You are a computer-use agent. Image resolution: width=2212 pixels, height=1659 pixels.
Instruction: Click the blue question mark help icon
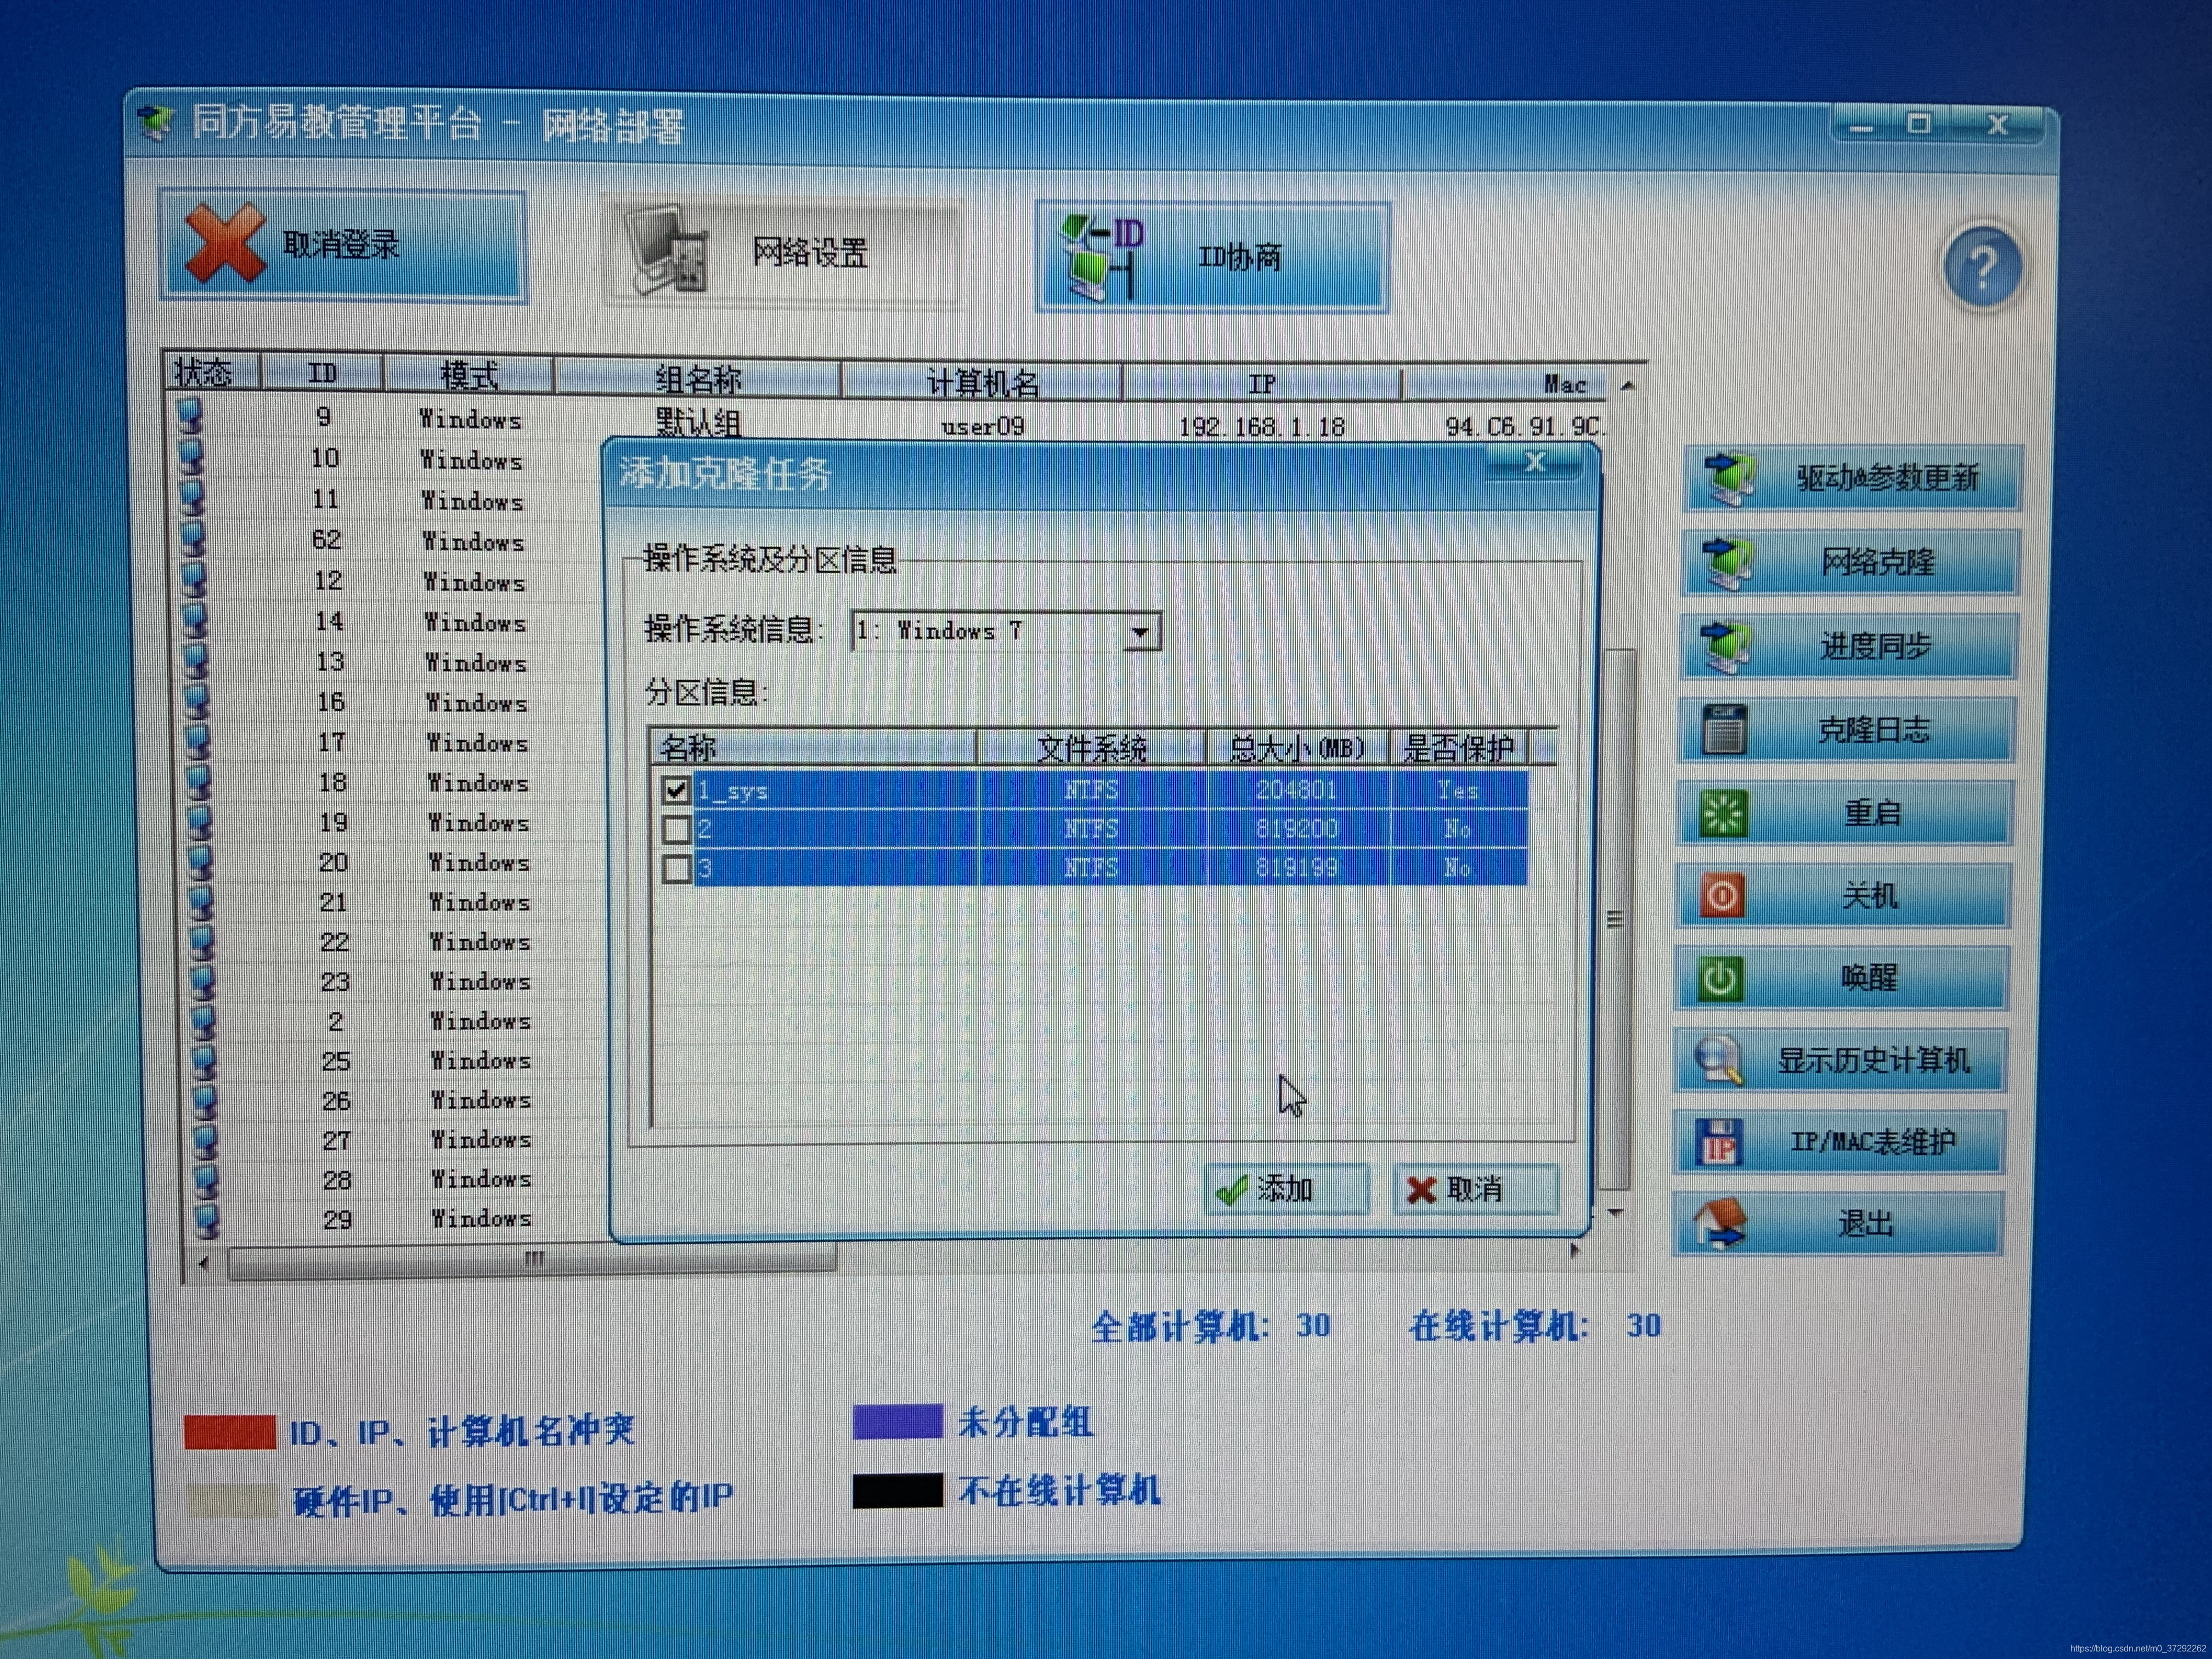coord(1982,268)
